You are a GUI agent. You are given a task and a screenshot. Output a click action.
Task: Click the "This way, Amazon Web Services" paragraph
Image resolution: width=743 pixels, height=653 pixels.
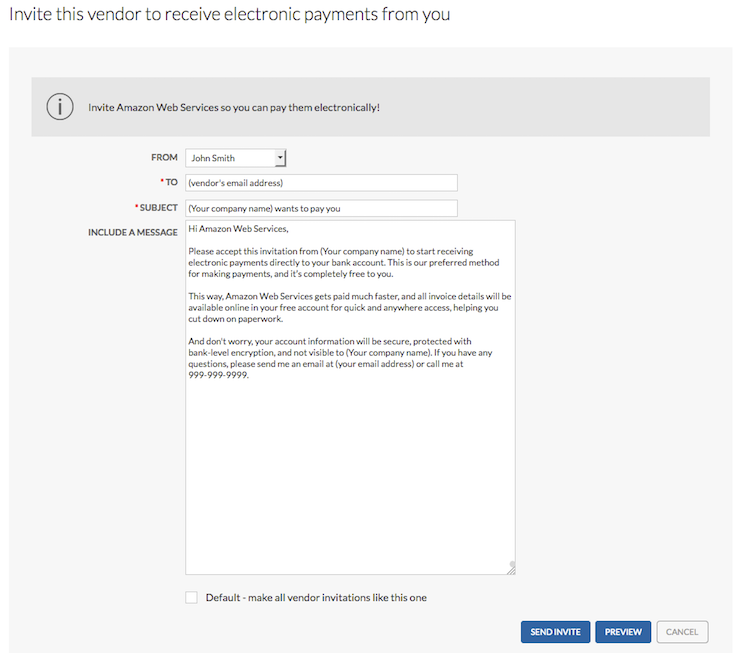[350, 308]
